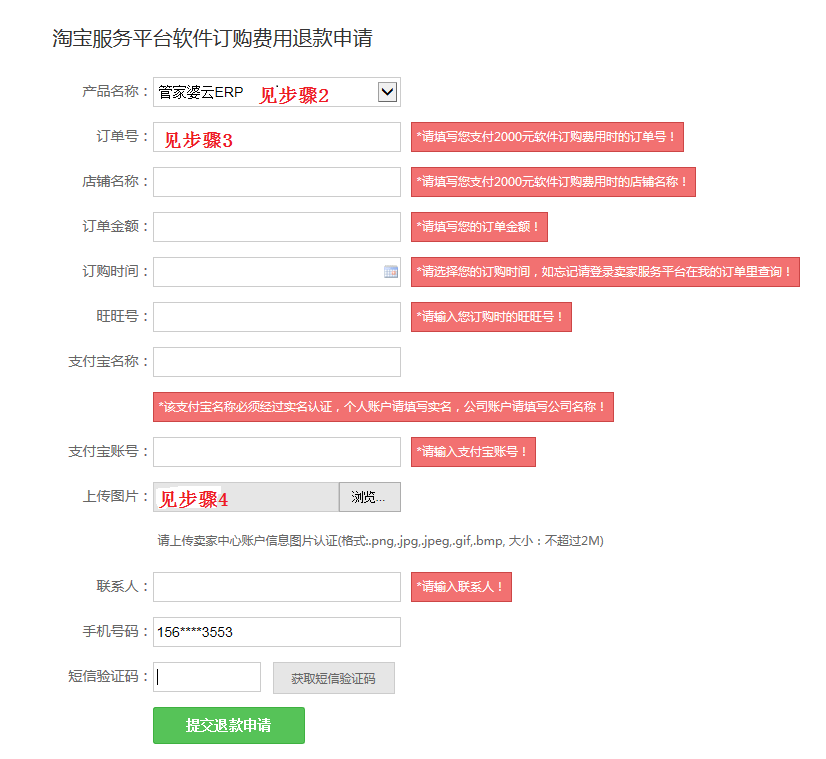This screenshot has height=759, width=826.
Task: Focus the 订单号 input field
Action: 277,137
